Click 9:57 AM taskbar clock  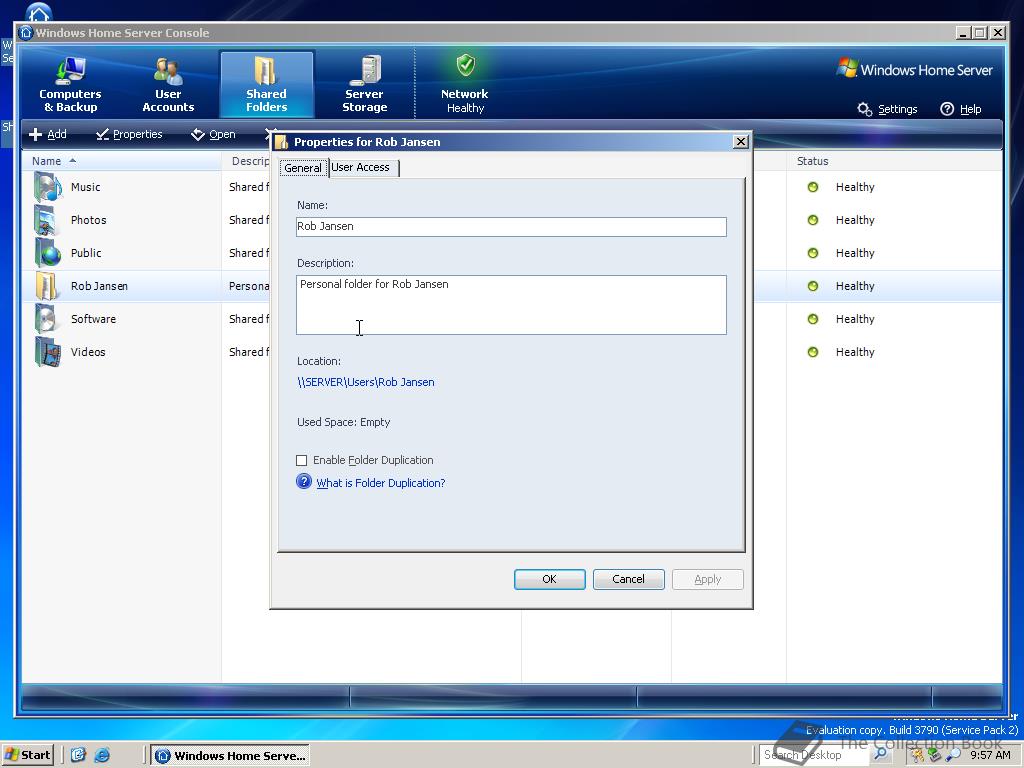point(990,755)
